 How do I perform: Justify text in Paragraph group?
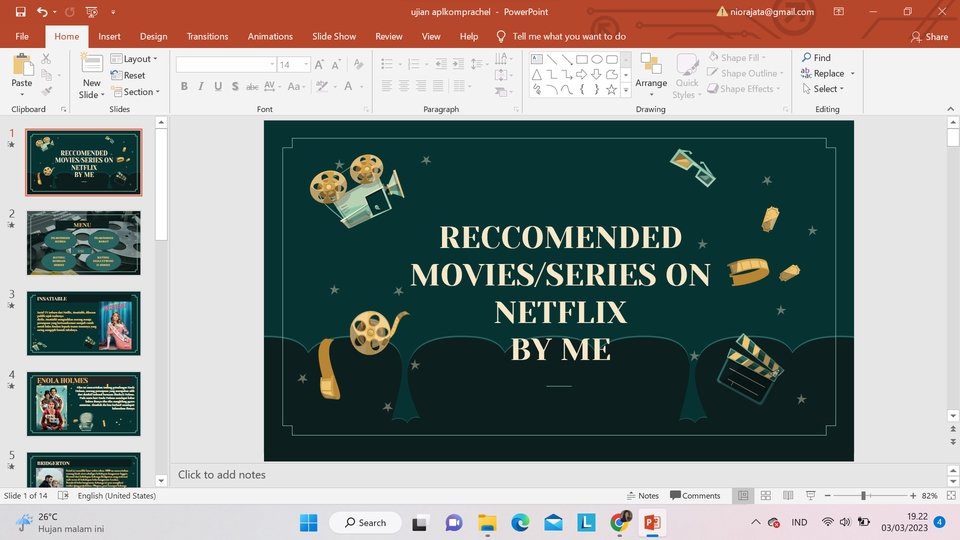click(438, 86)
